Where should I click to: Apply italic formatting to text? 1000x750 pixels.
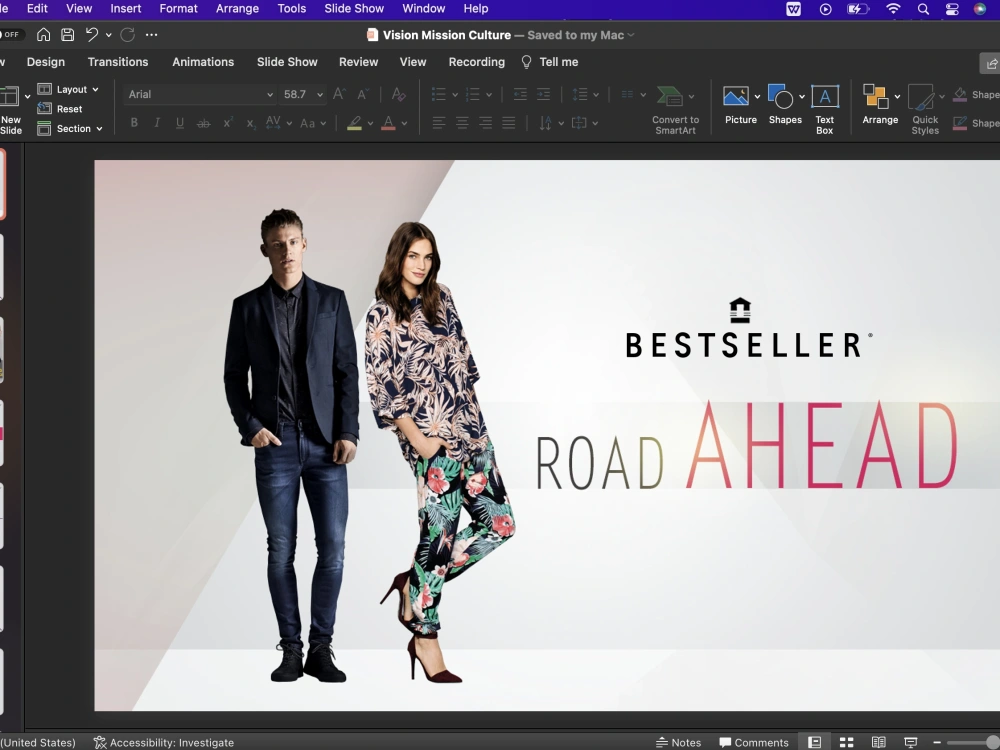(x=157, y=122)
